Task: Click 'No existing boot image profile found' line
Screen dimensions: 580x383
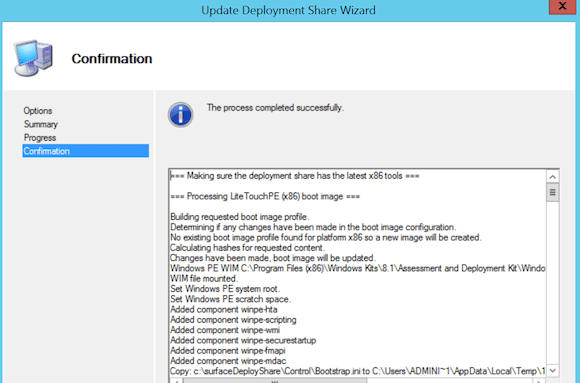Action: [x=326, y=238]
